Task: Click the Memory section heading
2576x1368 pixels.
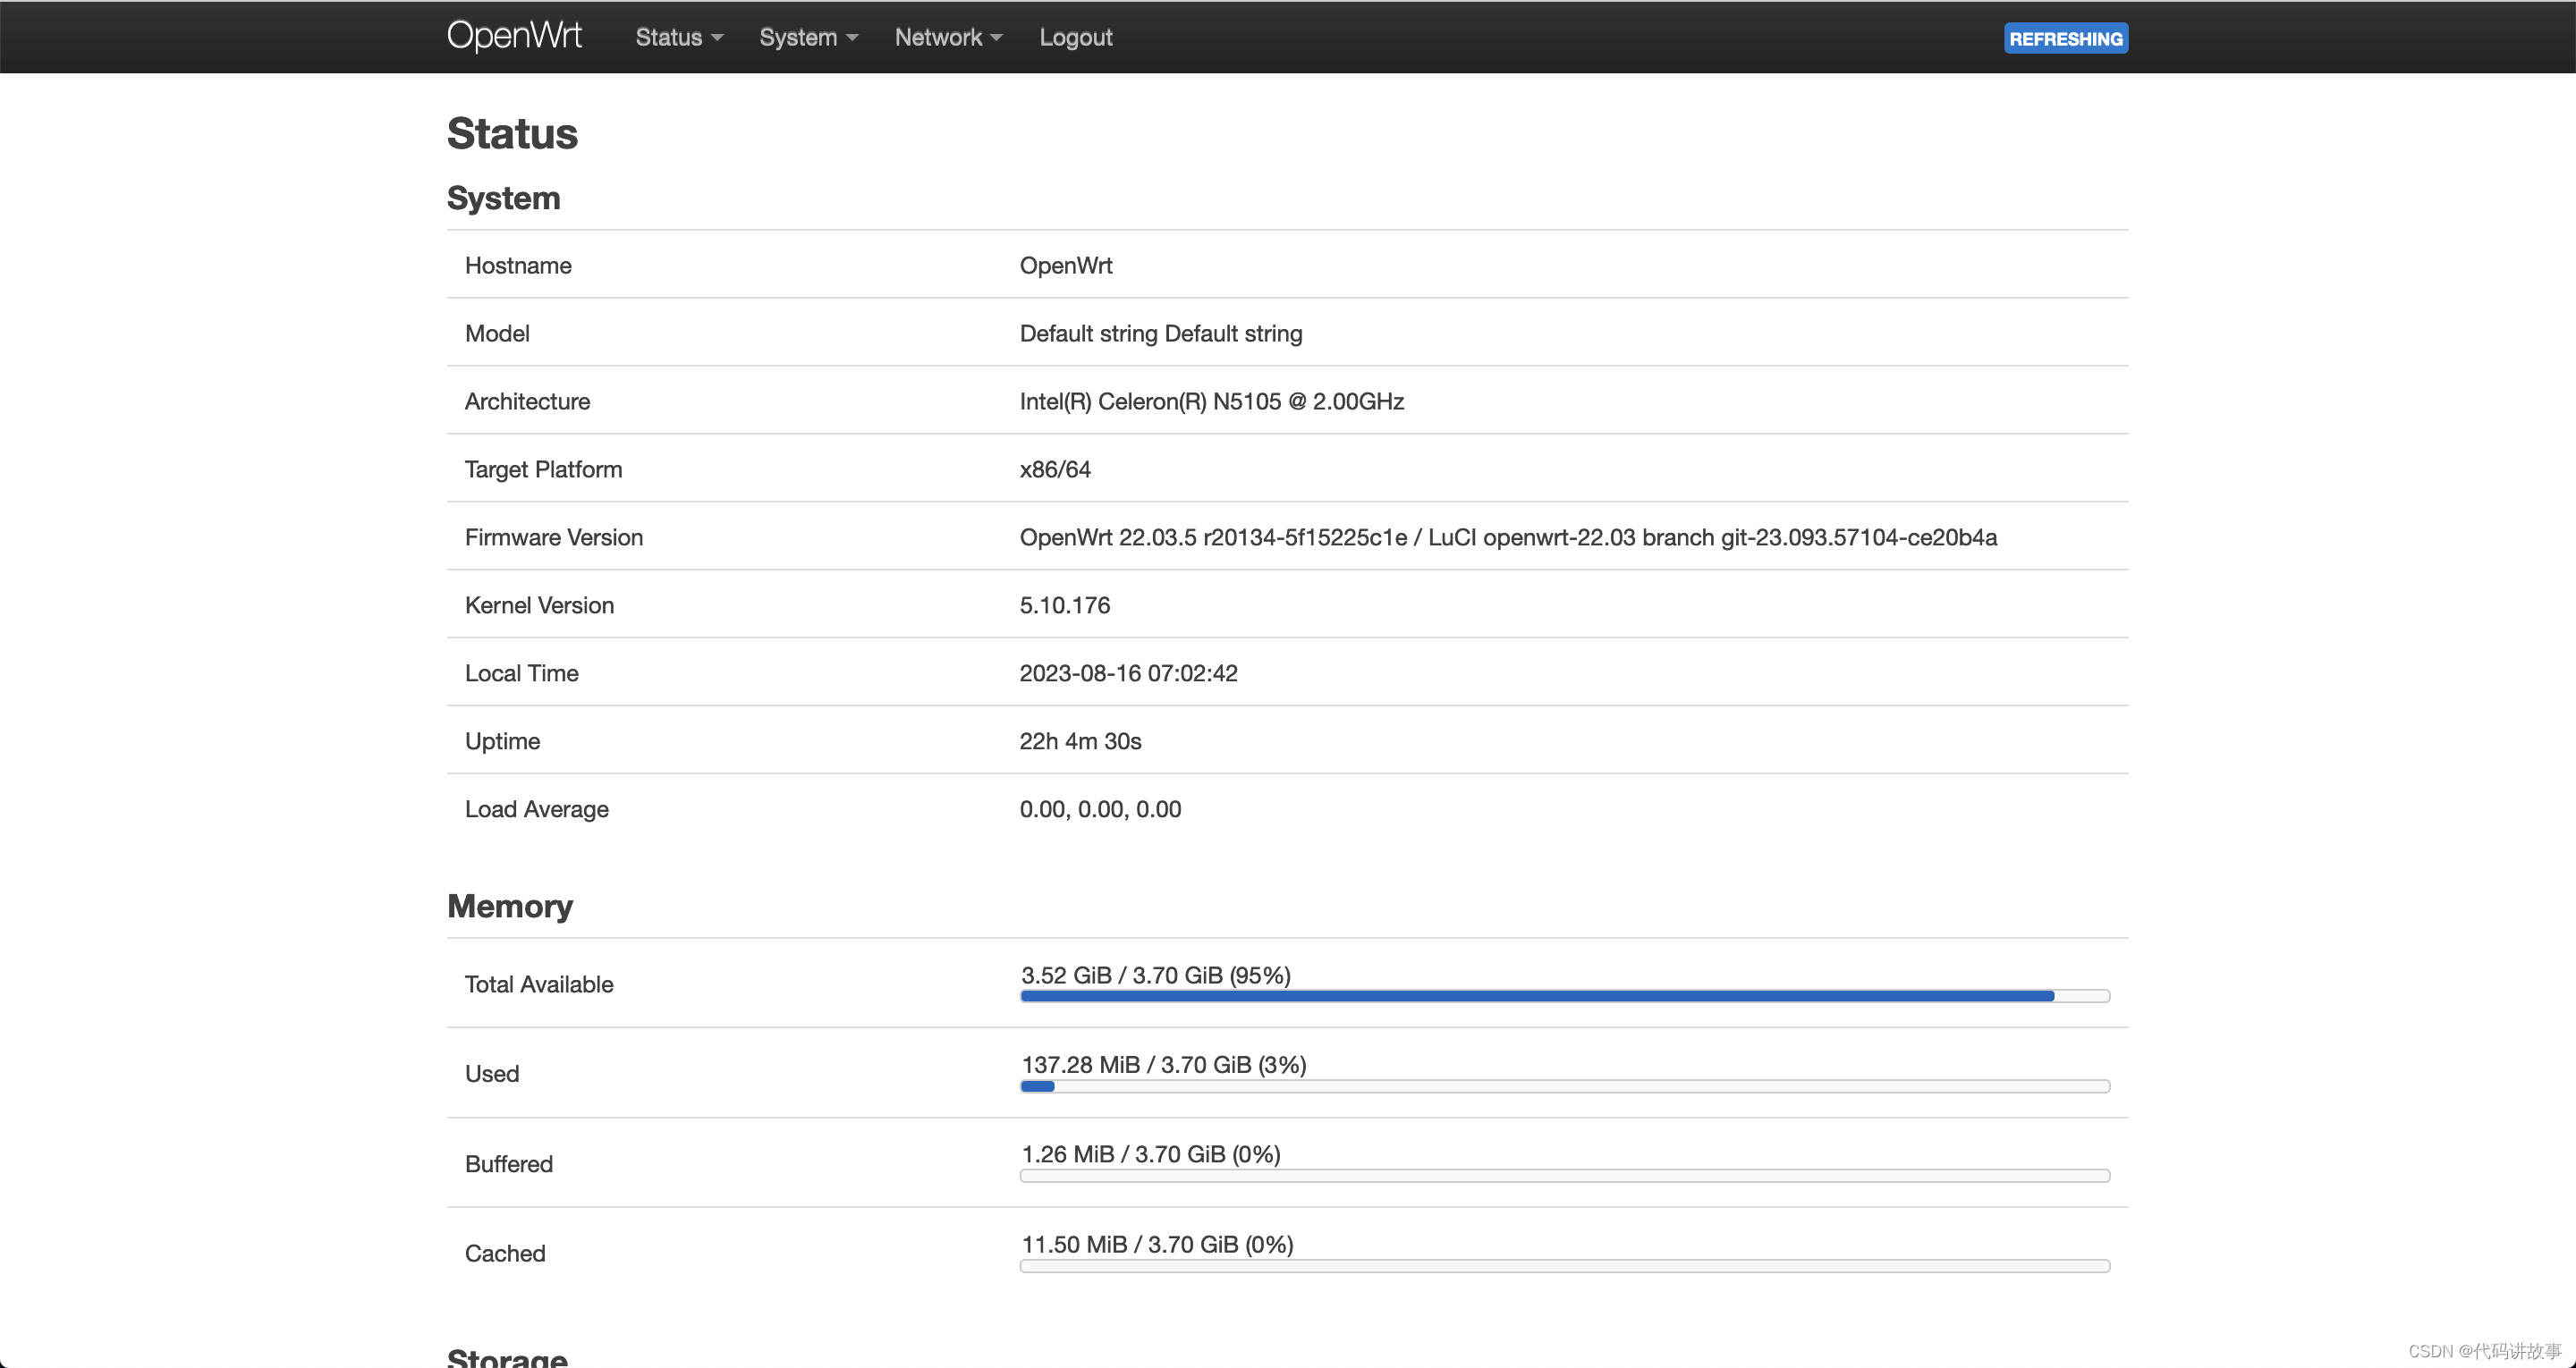Action: pyautogui.click(x=510, y=906)
